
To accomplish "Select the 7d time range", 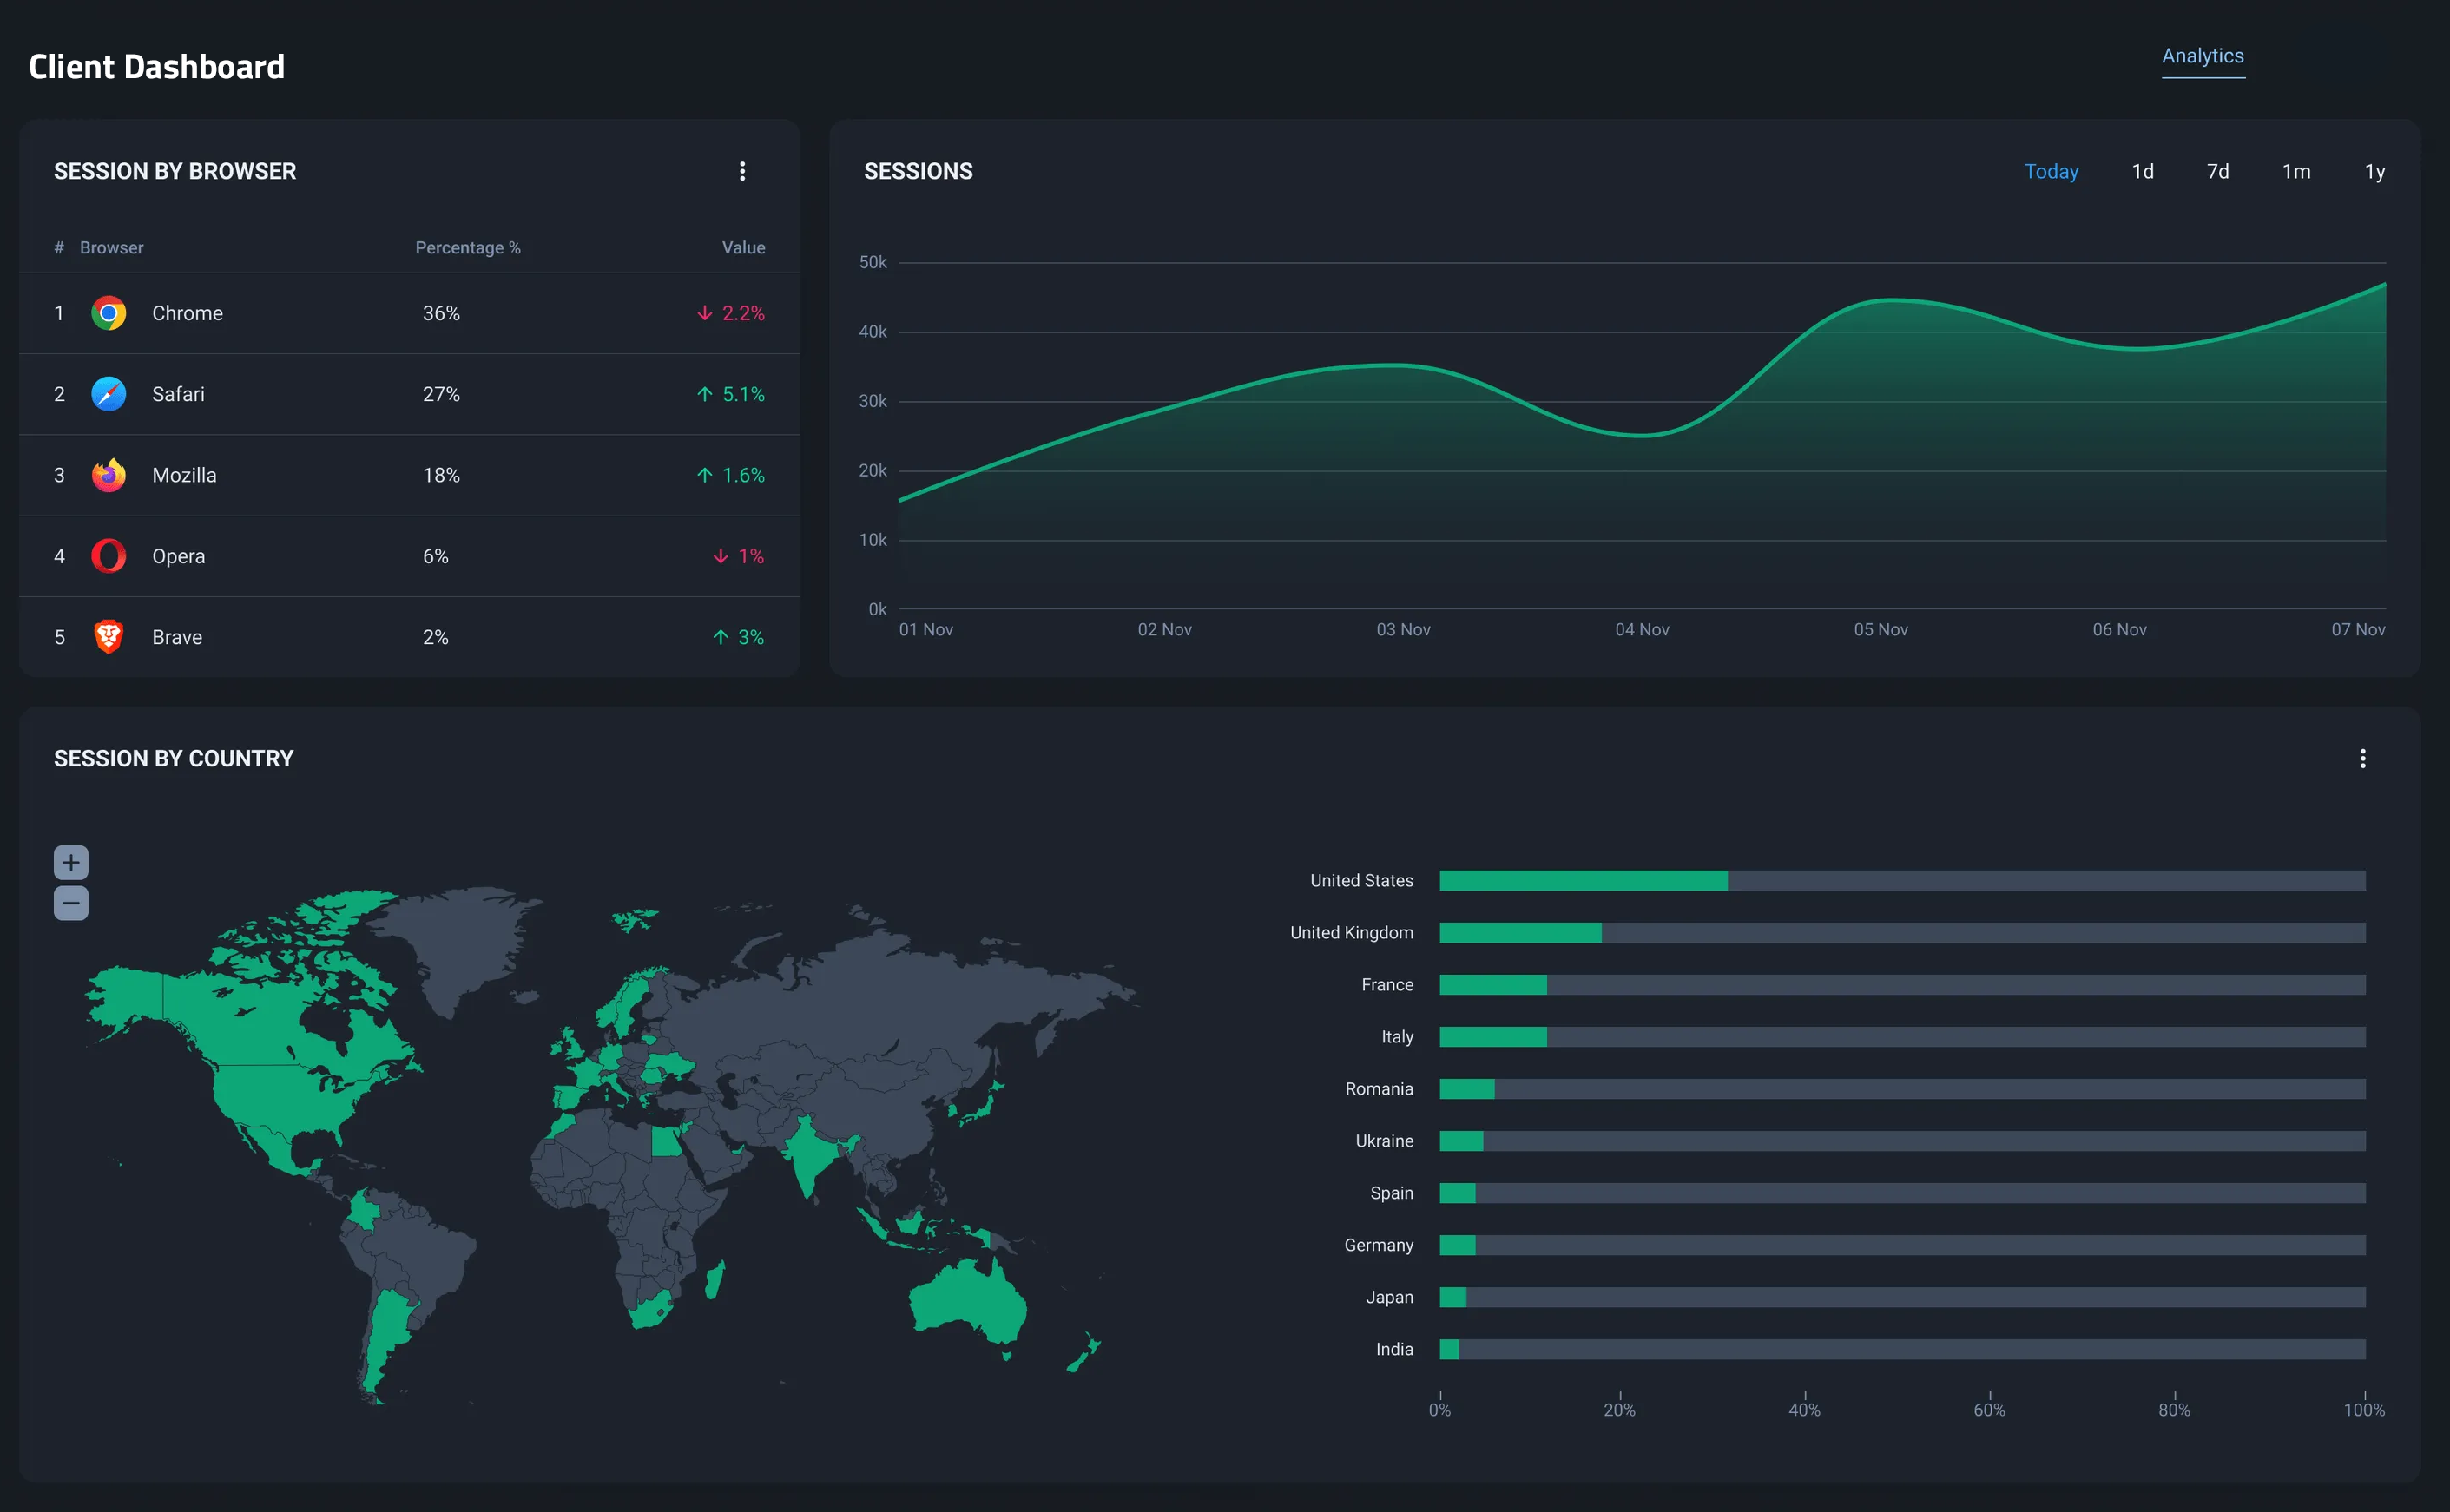I will coord(2217,171).
